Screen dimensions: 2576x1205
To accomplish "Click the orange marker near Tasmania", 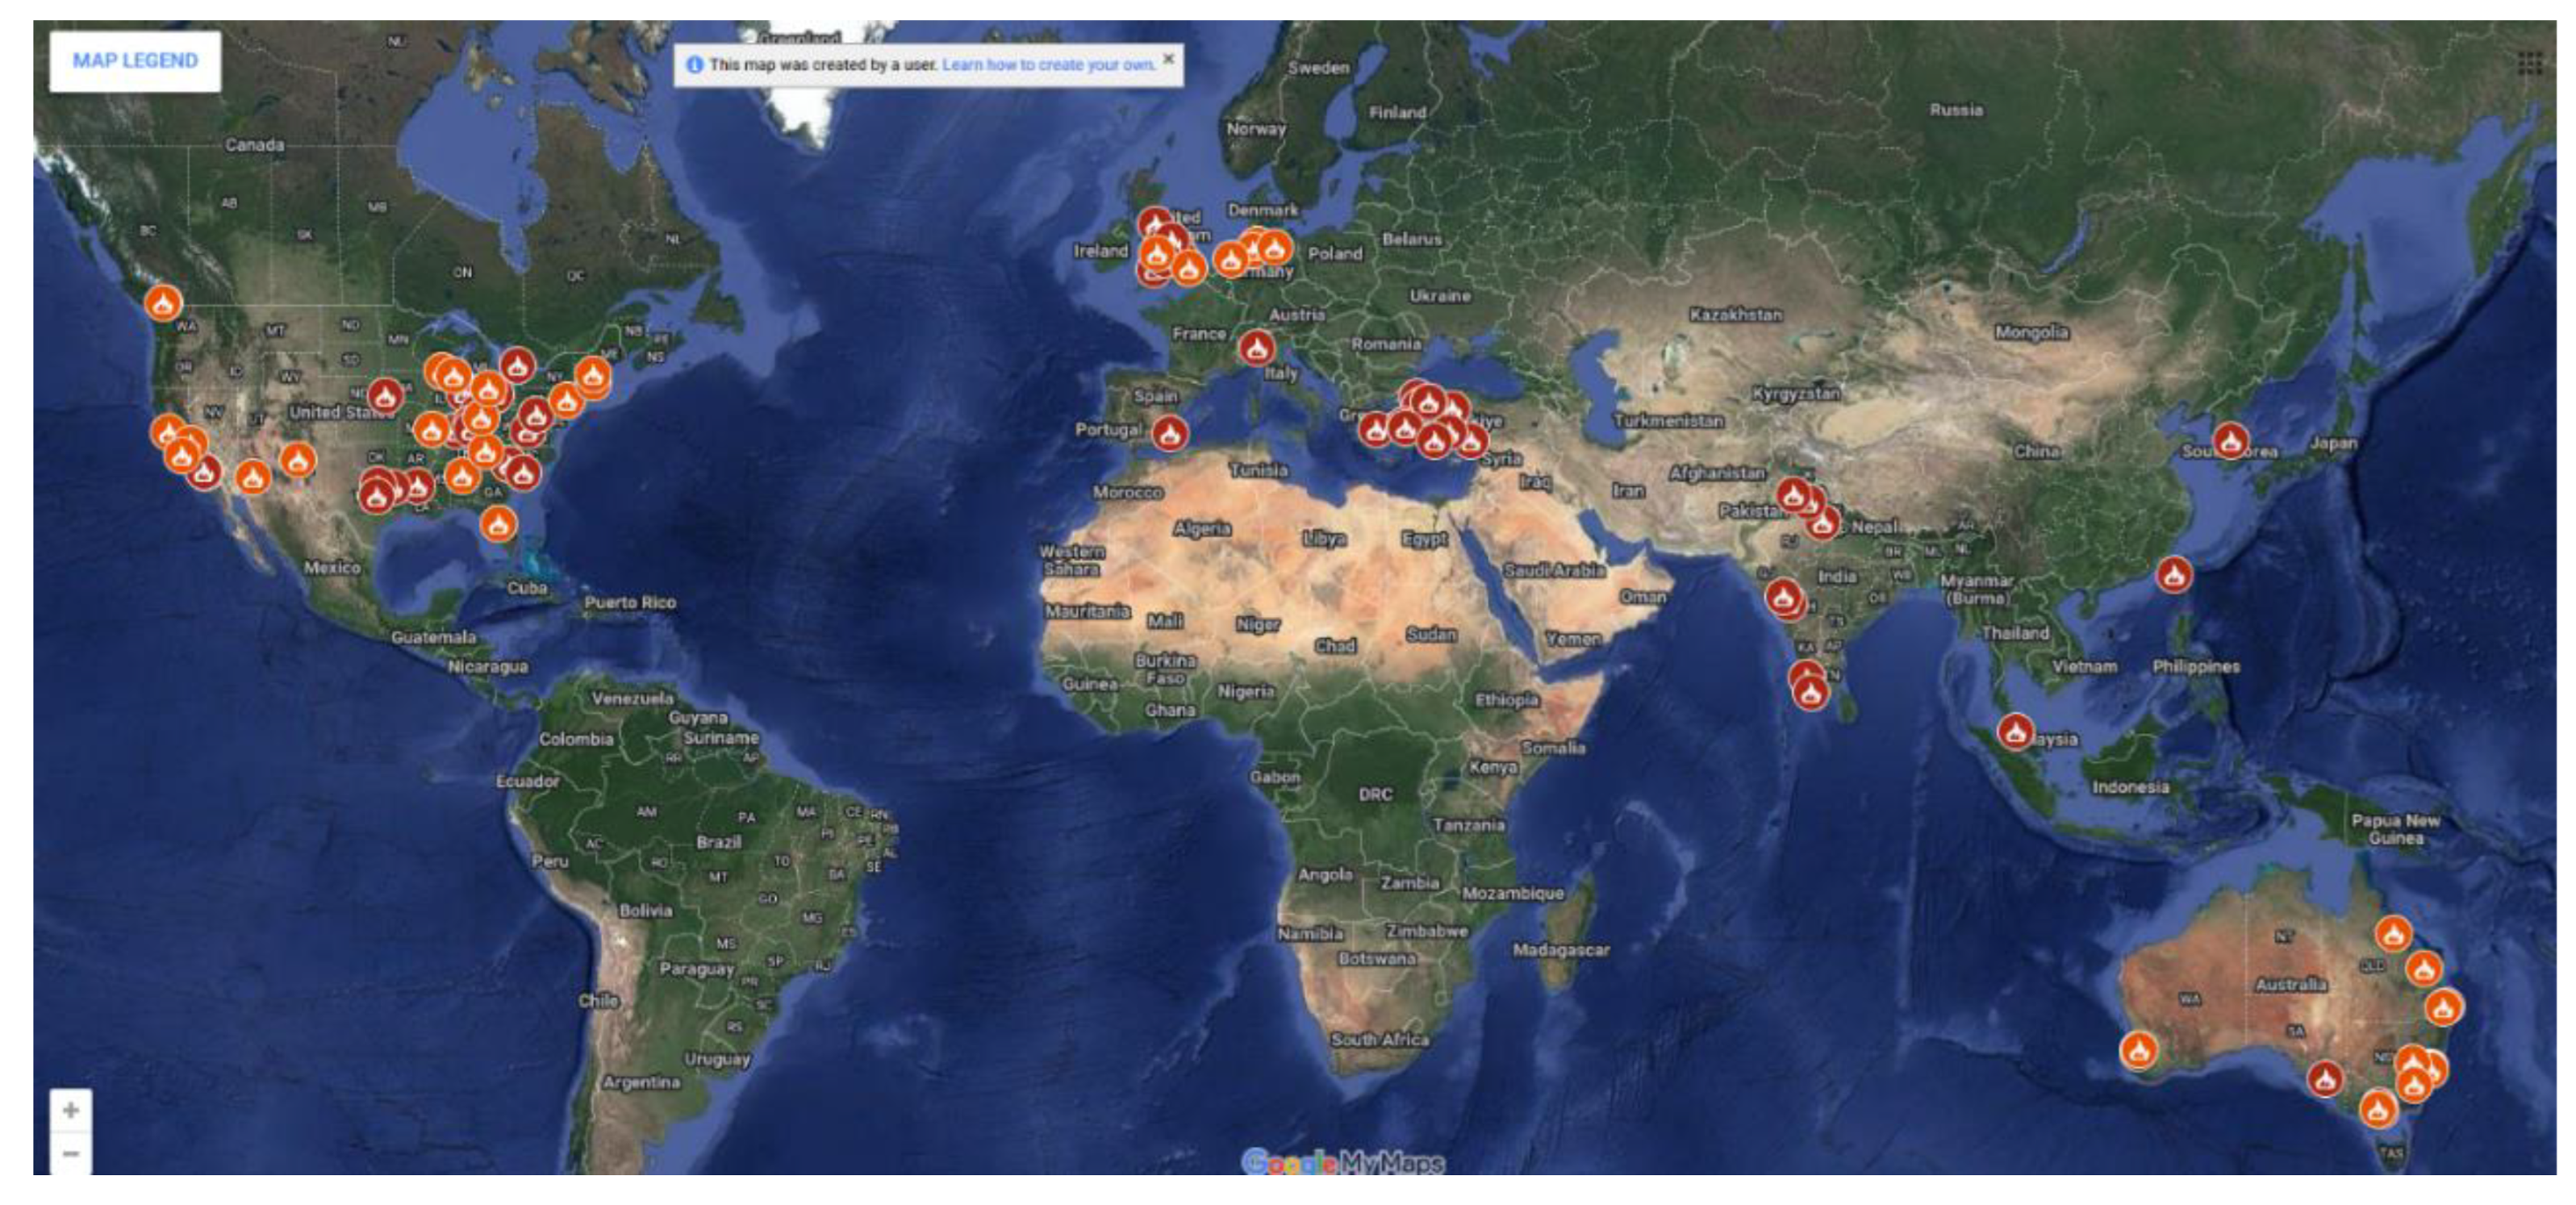I will 2378,1108.
